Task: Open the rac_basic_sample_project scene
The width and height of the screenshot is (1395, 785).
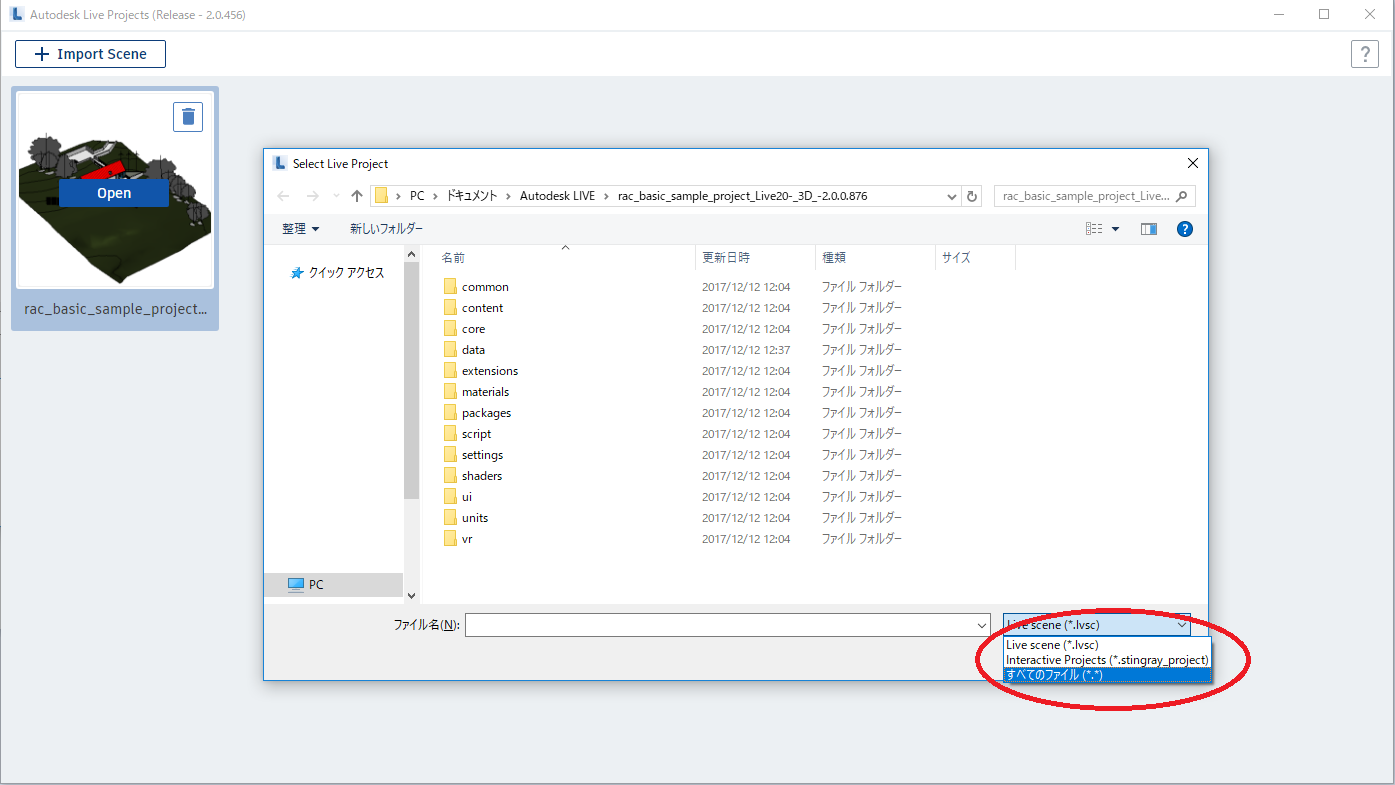Action: tap(114, 193)
